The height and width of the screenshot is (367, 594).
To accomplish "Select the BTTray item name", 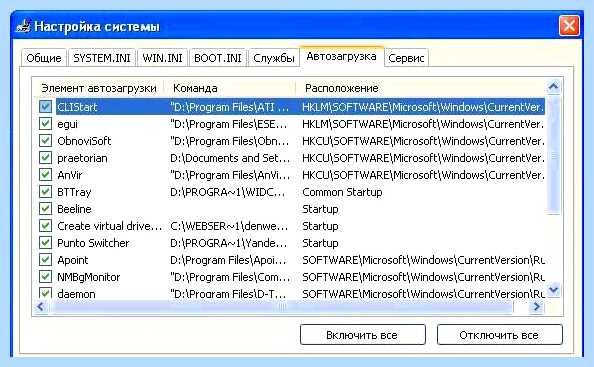I will [x=74, y=192].
